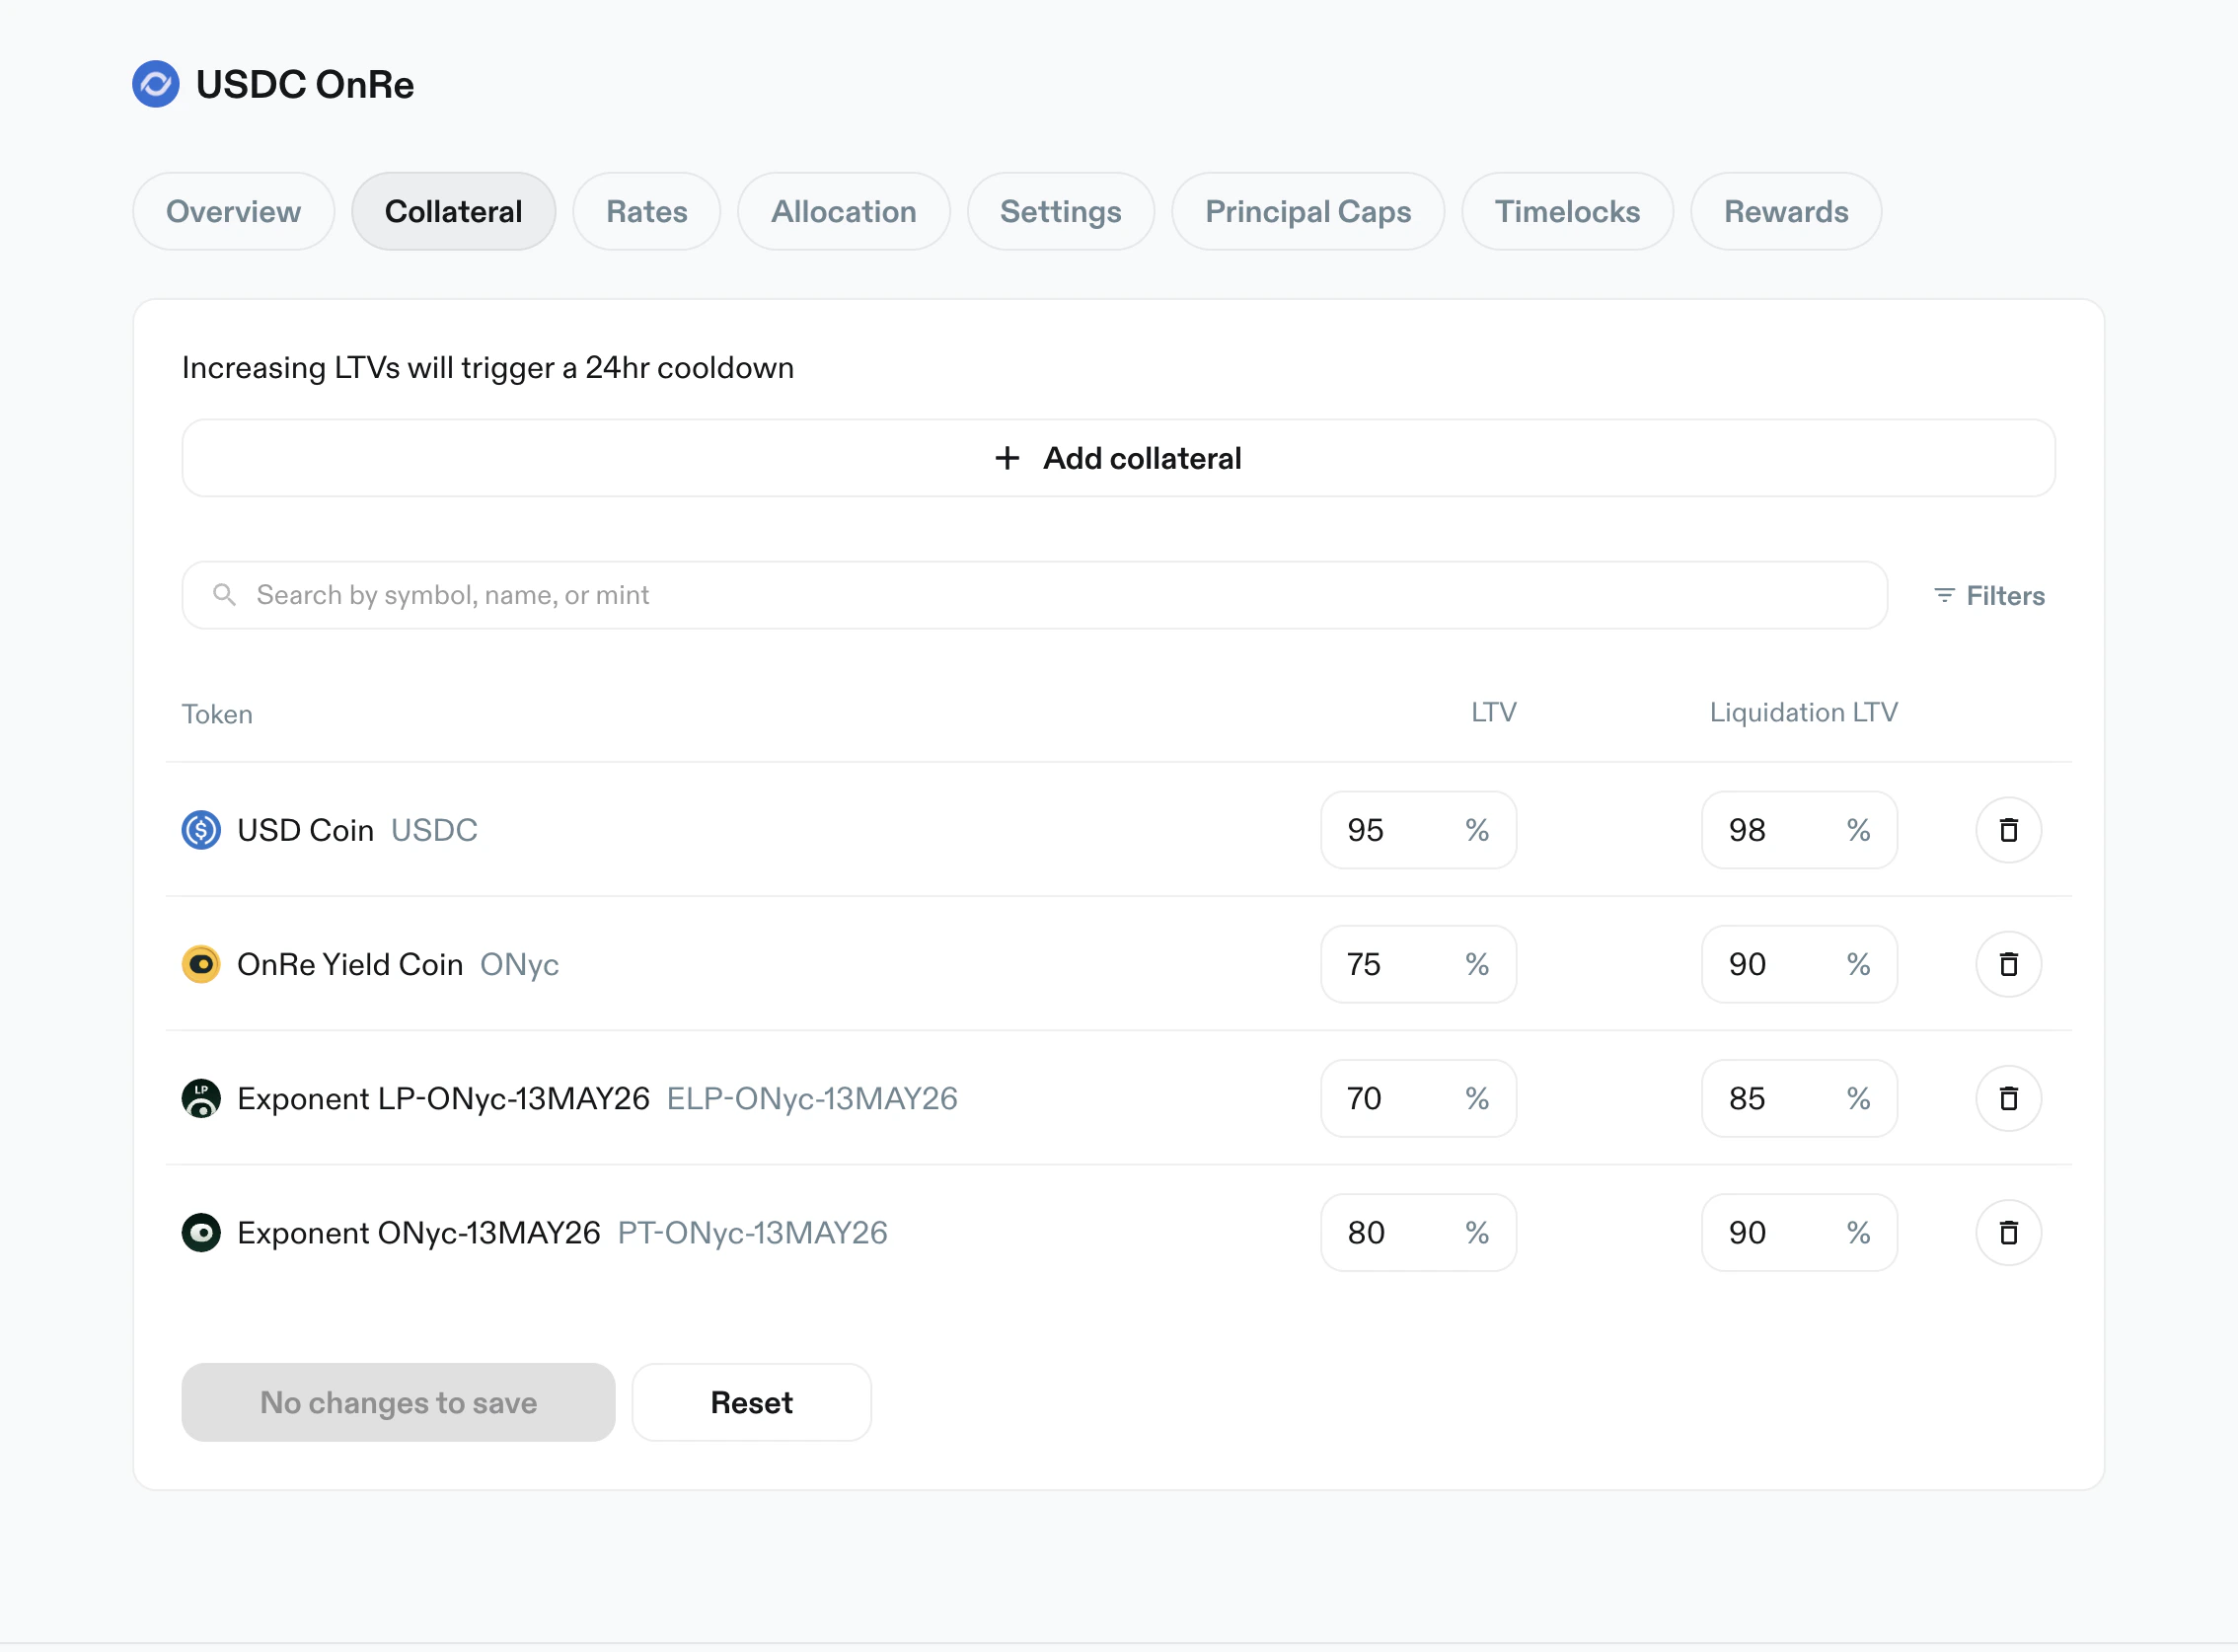
Task: Open the Timelocks tab
Action: point(1566,212)
